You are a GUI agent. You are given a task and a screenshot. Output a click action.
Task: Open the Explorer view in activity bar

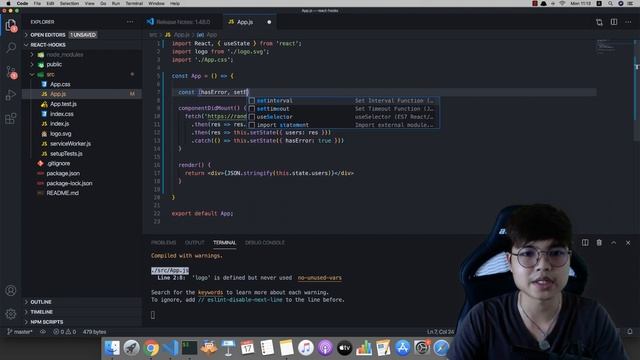[x=11, y=25]
